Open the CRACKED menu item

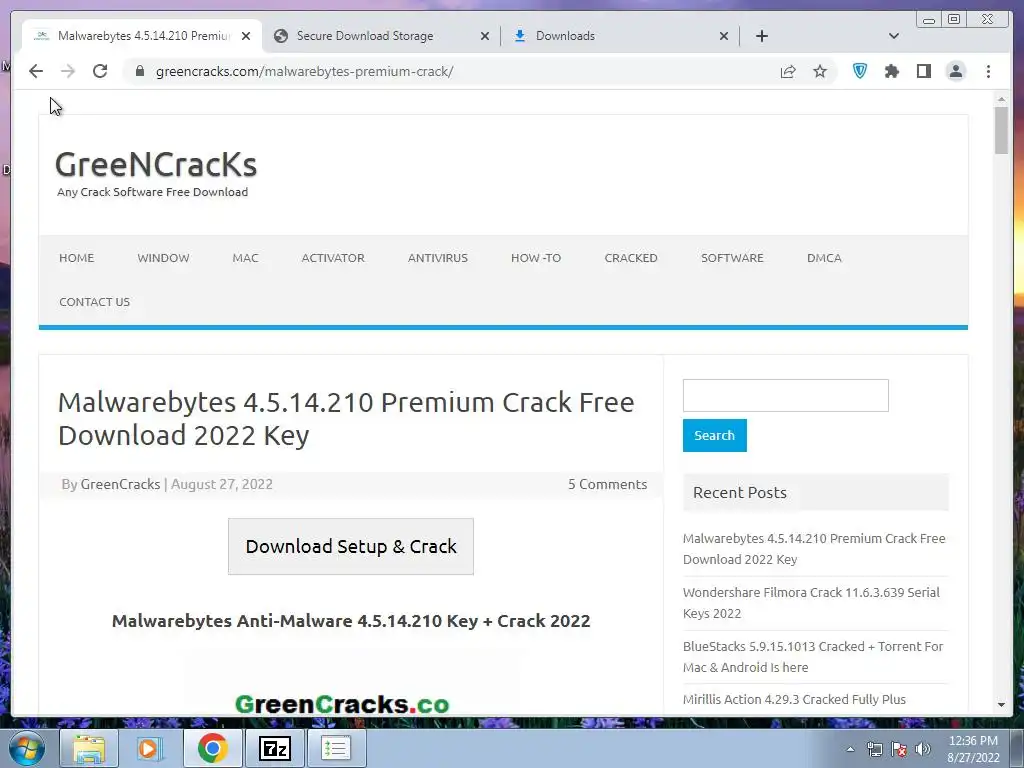(631, 258)
